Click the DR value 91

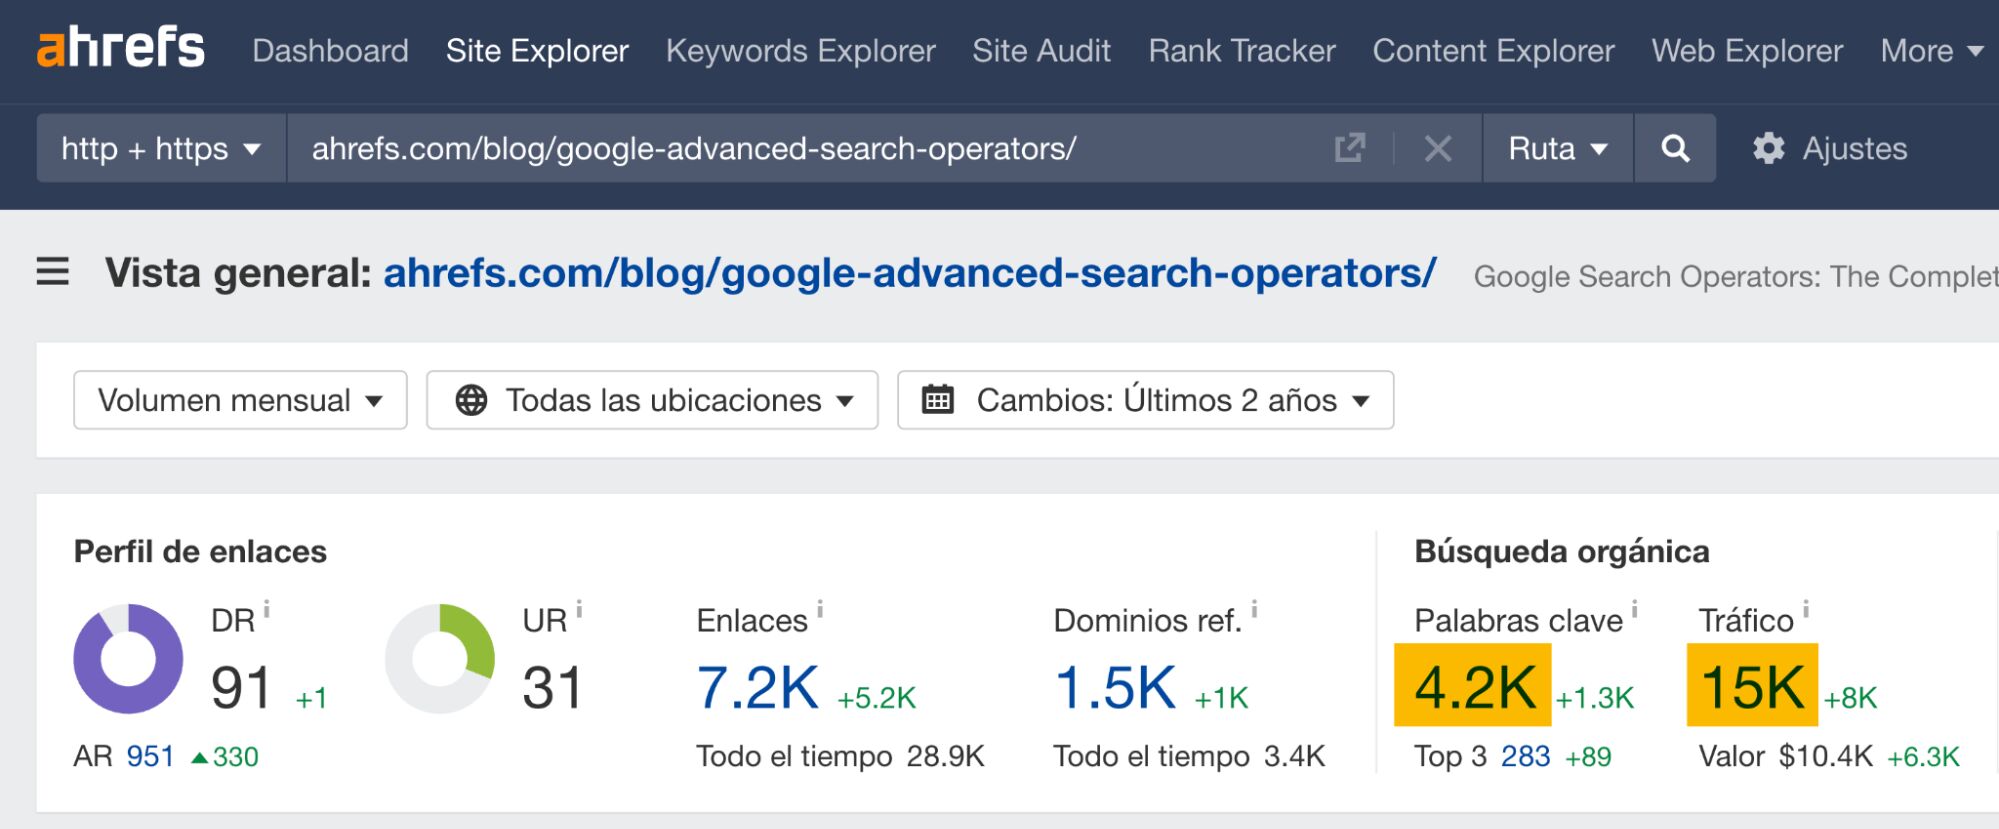click(241, 688)
